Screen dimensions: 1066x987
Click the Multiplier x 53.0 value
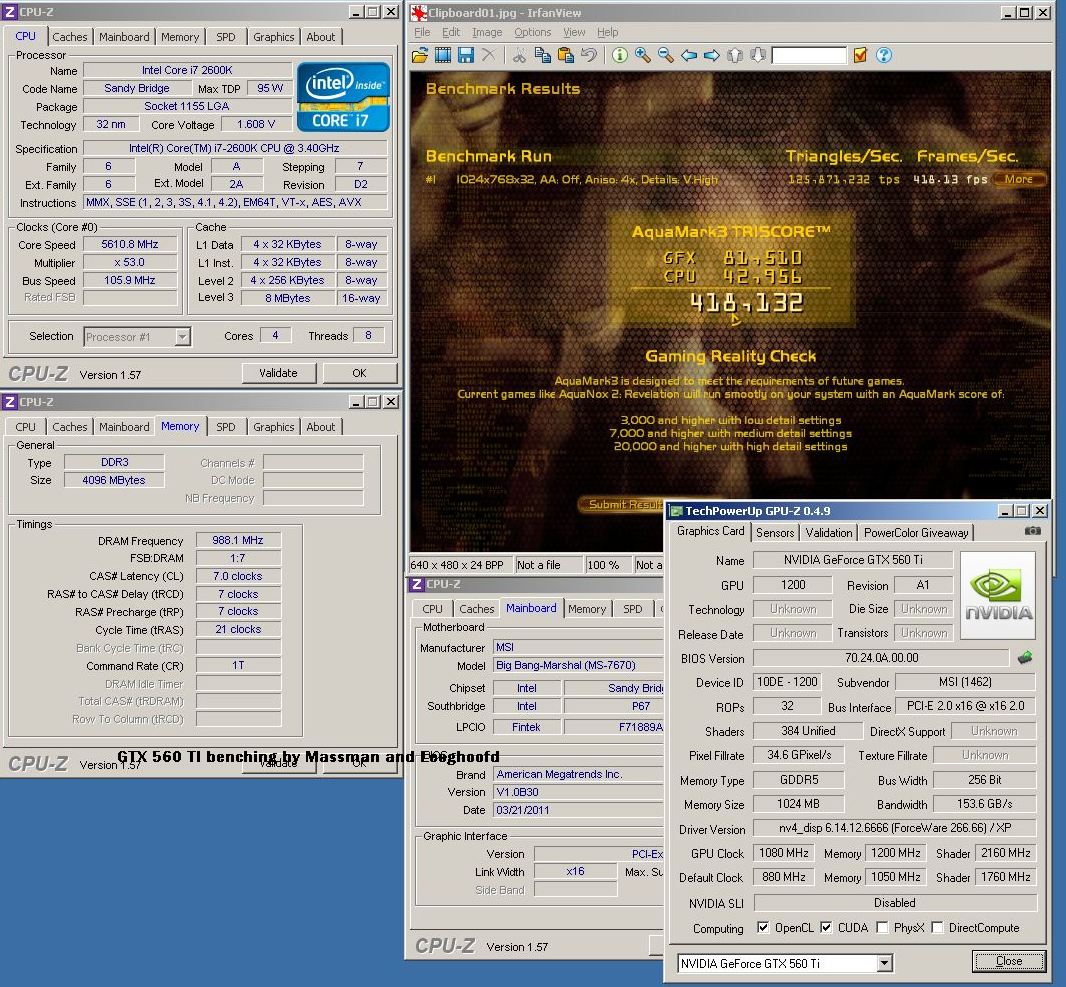(130, 262)
